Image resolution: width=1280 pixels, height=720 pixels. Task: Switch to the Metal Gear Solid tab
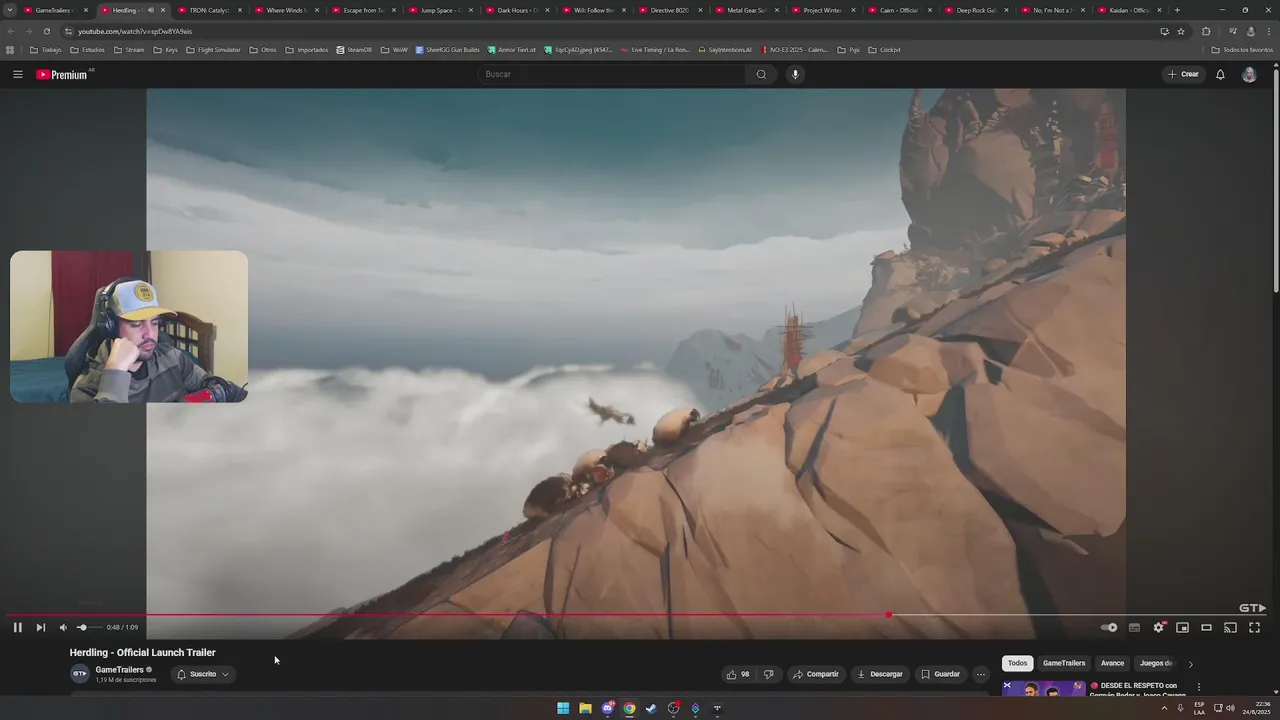746,10
